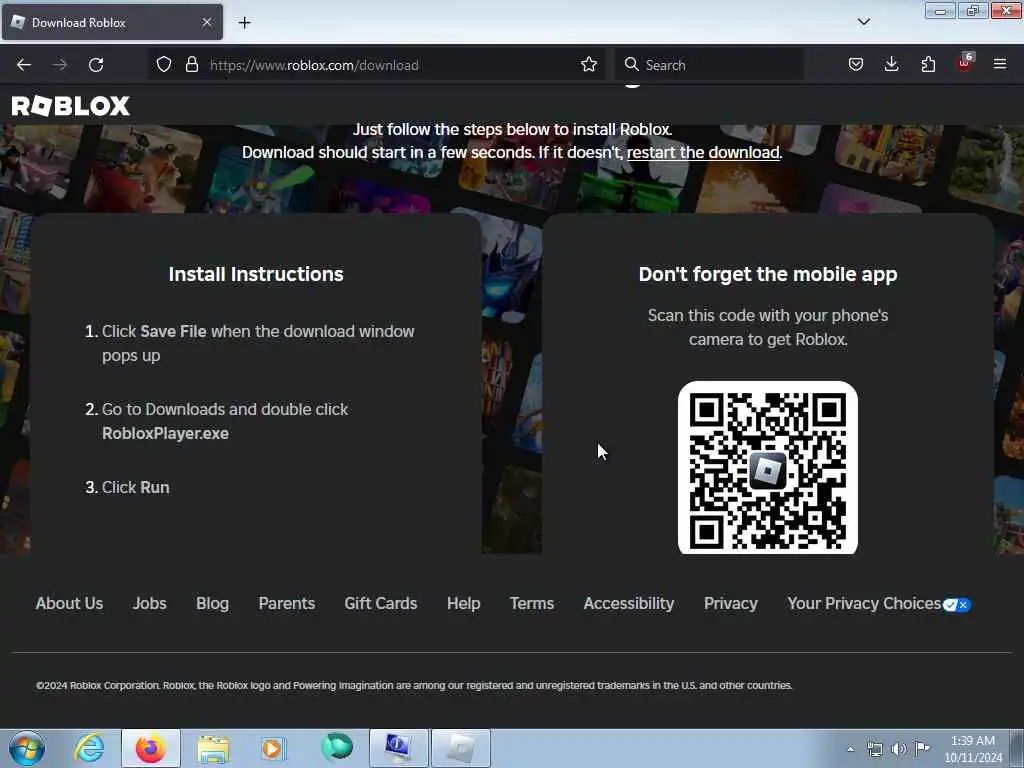
Task: Open the extensions puzzle icon
Action: [x=928, y=64]
